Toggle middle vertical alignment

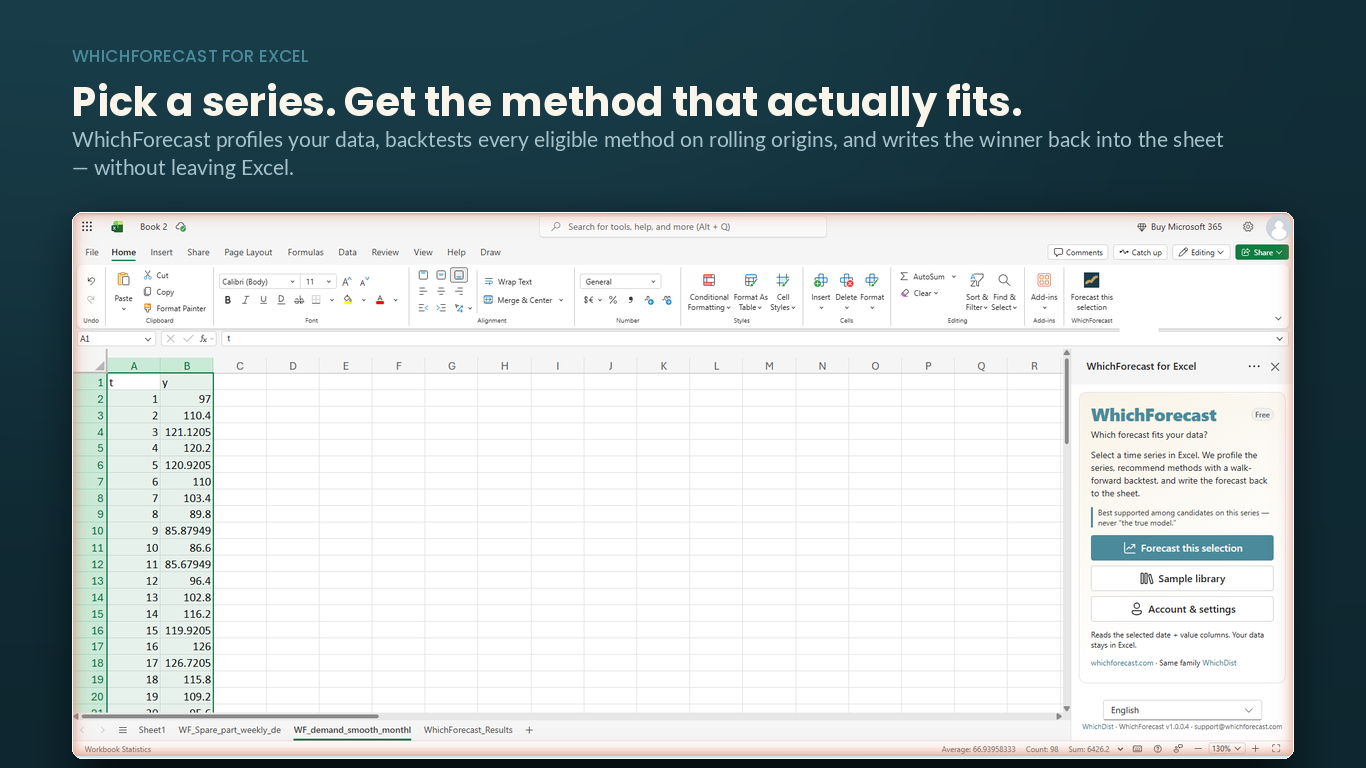441,275
